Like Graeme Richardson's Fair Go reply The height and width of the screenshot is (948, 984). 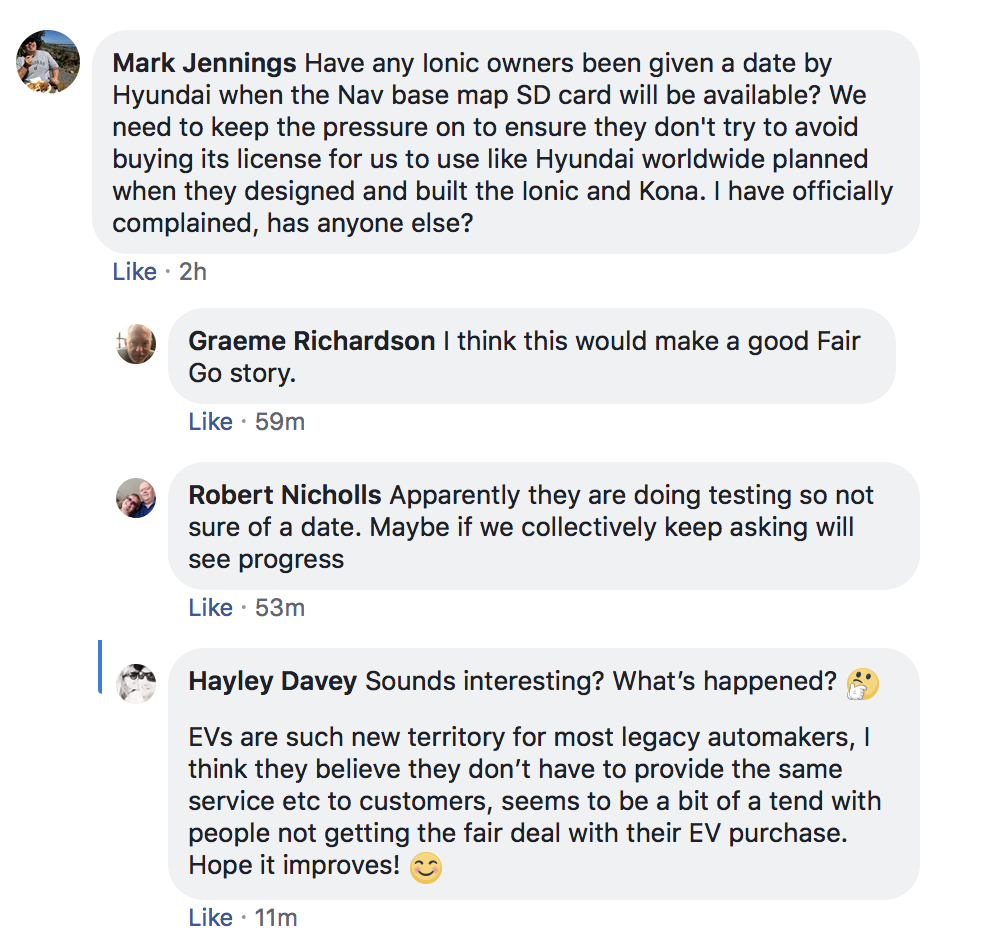click(x=210, y=422)
